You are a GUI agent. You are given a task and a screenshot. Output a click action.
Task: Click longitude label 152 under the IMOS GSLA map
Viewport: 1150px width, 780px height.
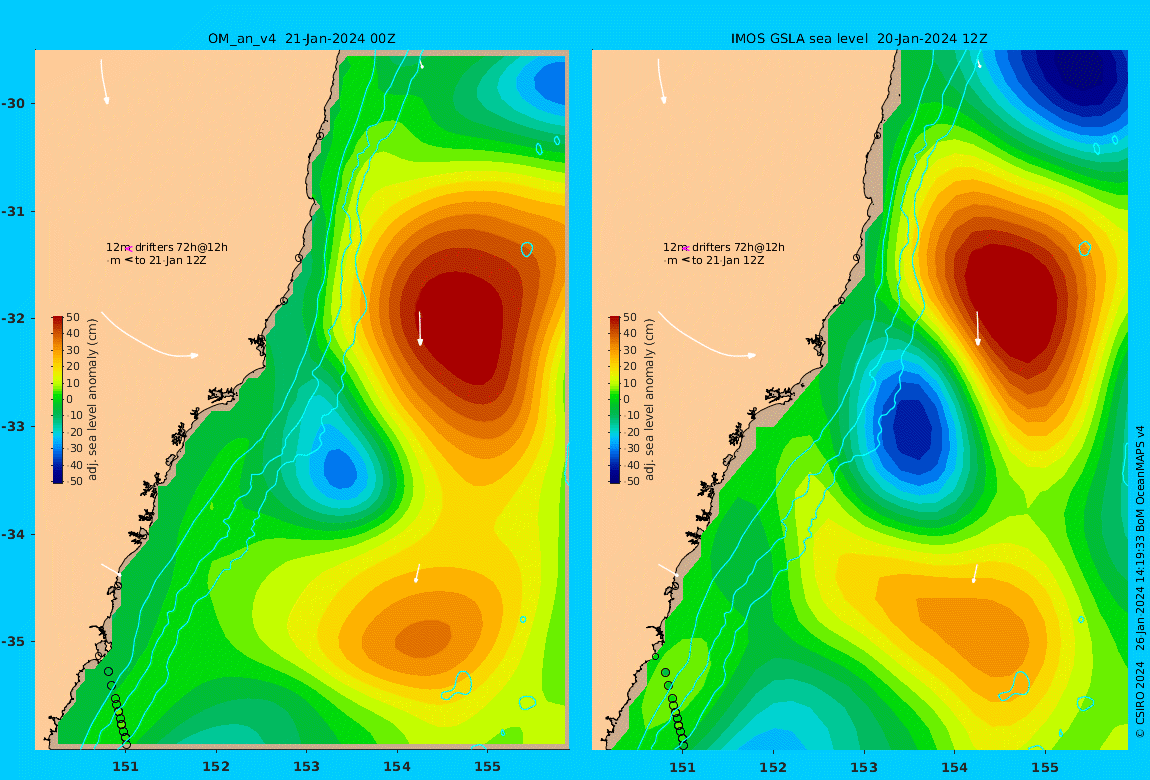point(773,767)
